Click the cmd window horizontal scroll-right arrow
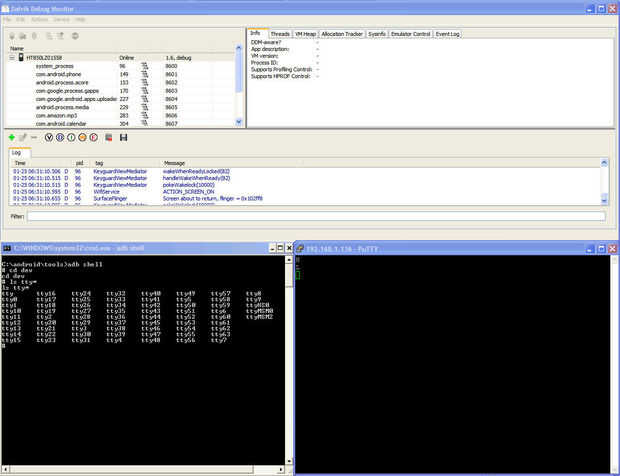The height and width of the screenshot is (476, 620). click(281, 469)
